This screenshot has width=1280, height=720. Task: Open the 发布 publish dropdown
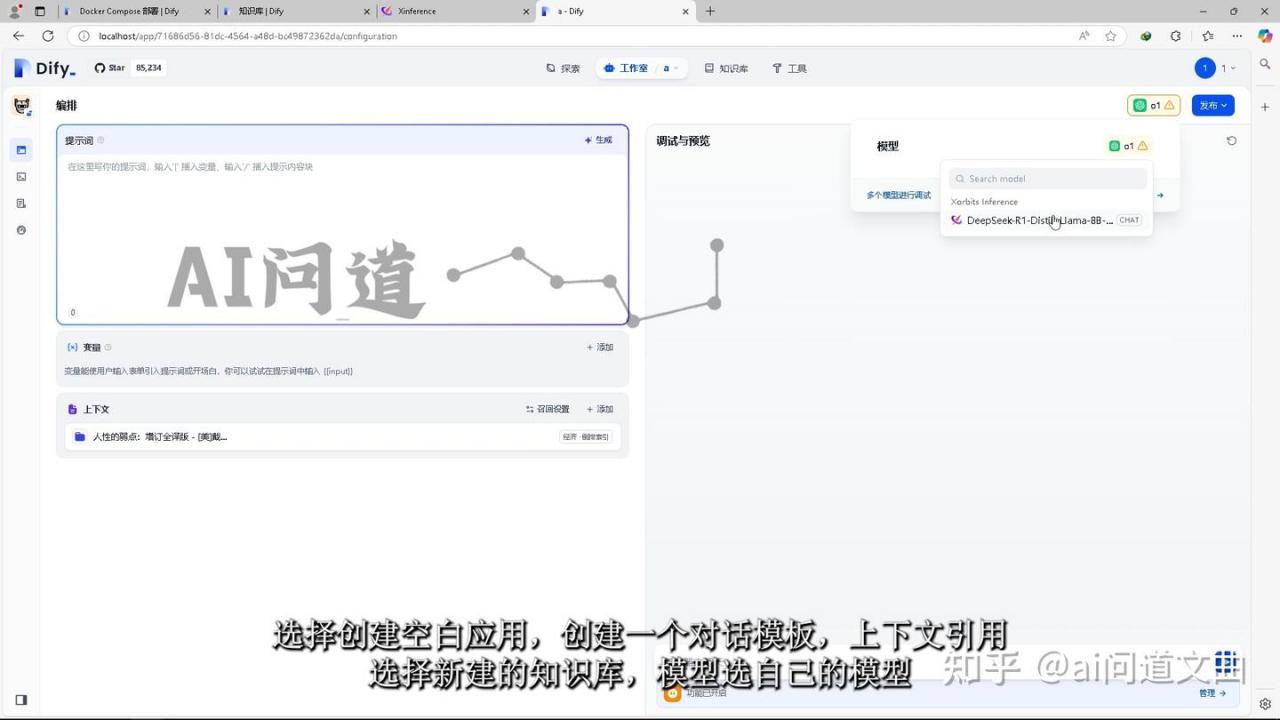click(x=1213, y=105)
